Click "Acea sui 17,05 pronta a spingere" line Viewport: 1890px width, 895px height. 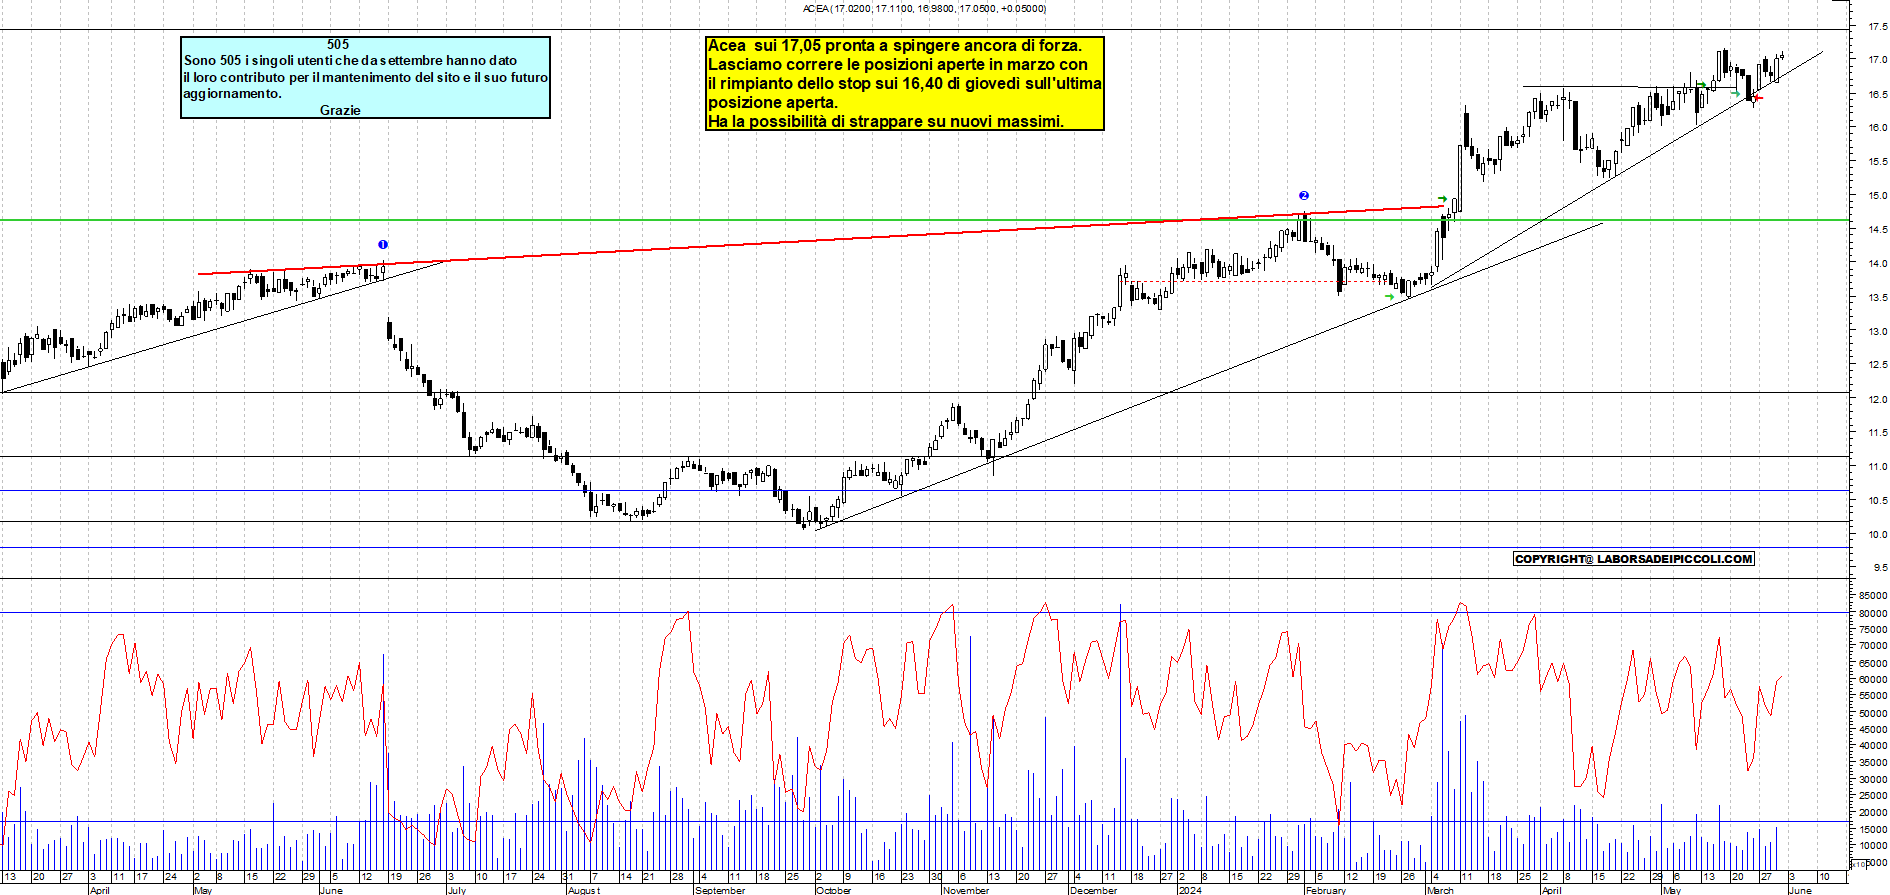pyautogui.click(x=894, y=45)
